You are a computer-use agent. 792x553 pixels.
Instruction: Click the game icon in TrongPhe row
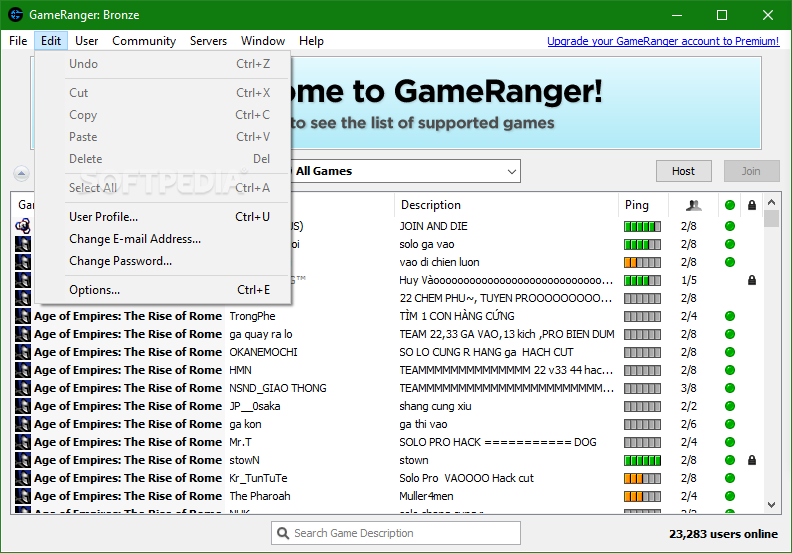[23, 316]
